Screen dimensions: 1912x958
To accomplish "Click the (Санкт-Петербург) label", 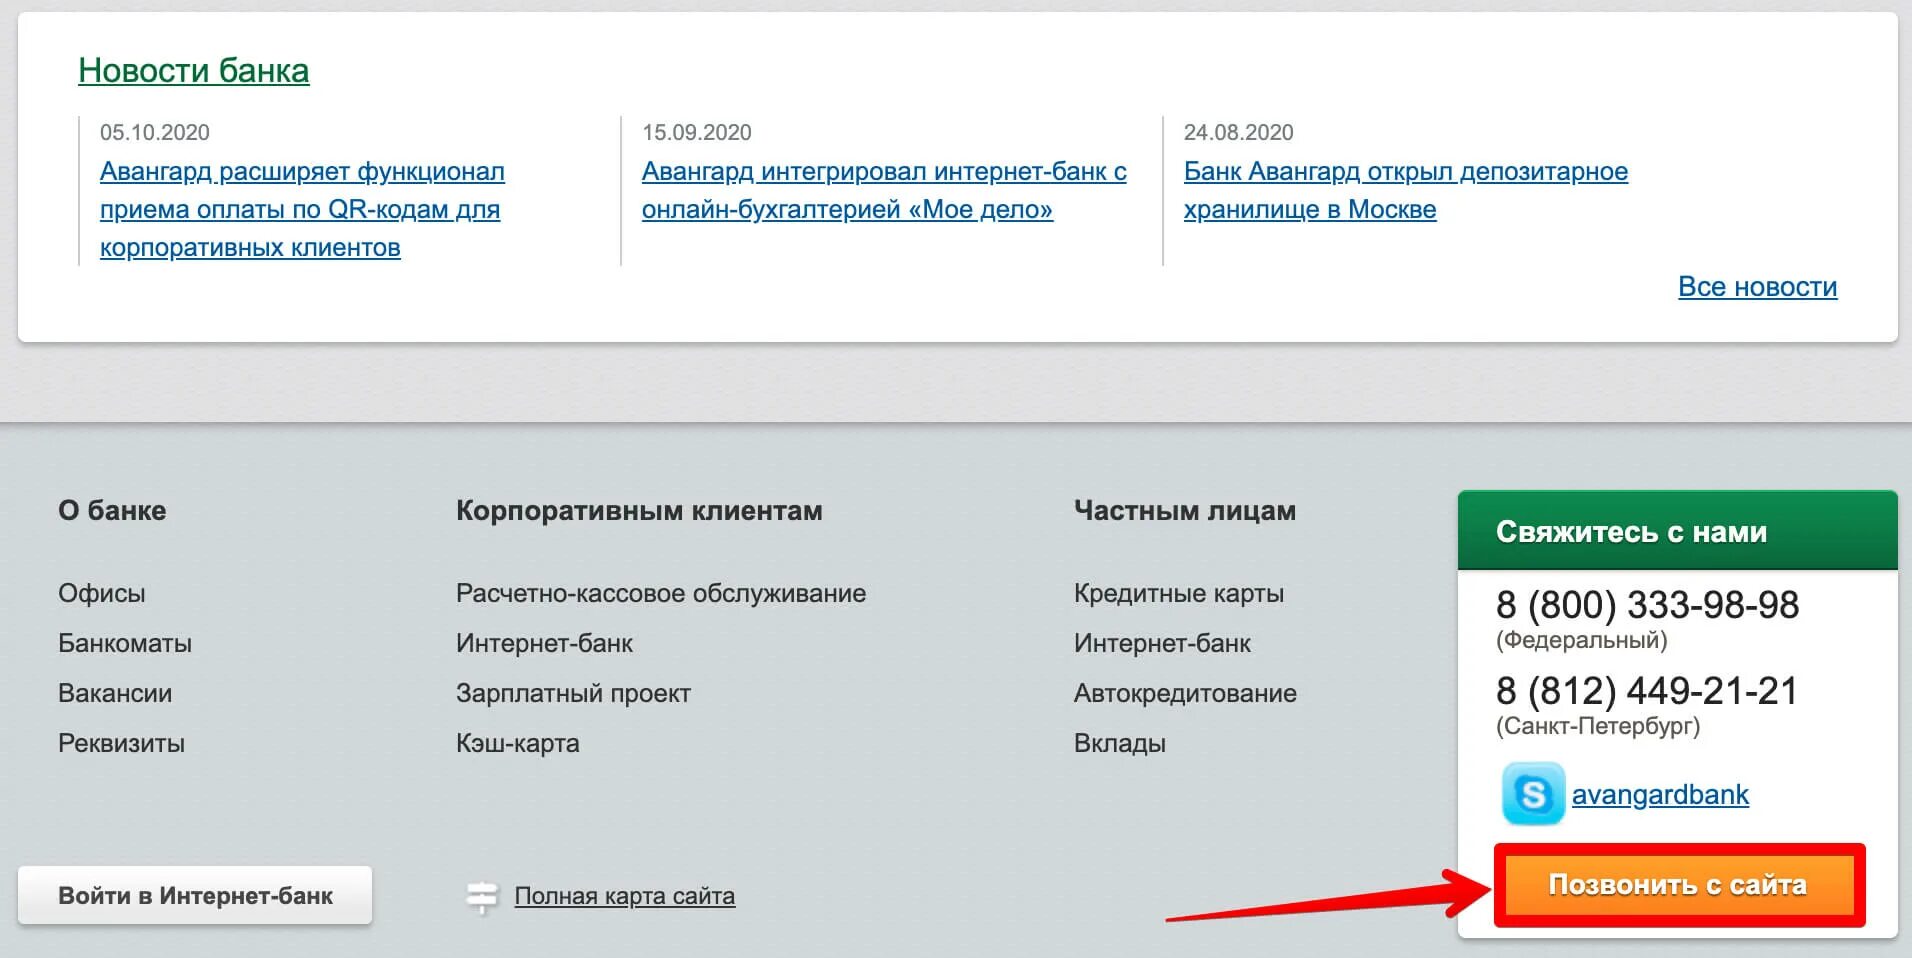I will pyautogui.click(x=1598, y=726).
